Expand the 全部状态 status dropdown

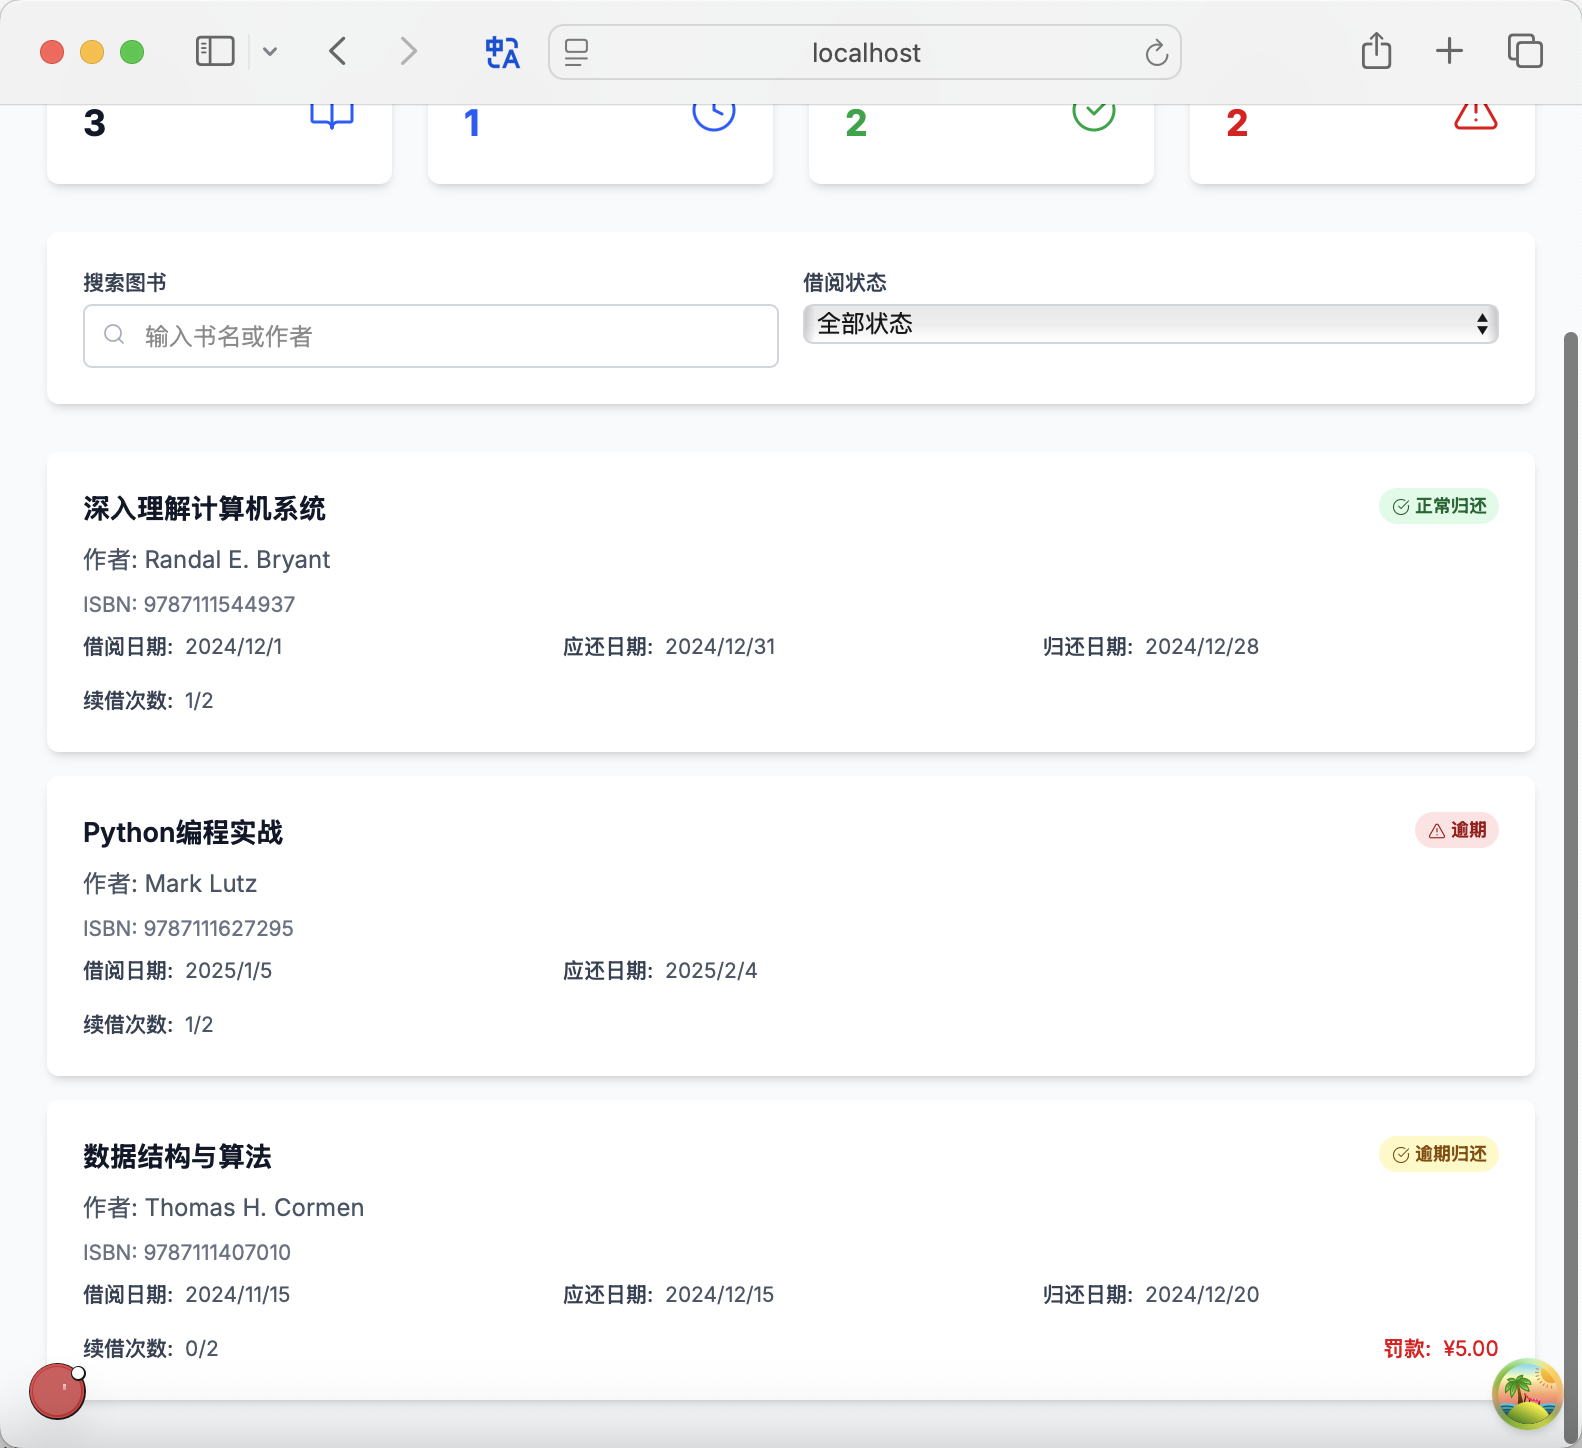tap(1150, 324)
